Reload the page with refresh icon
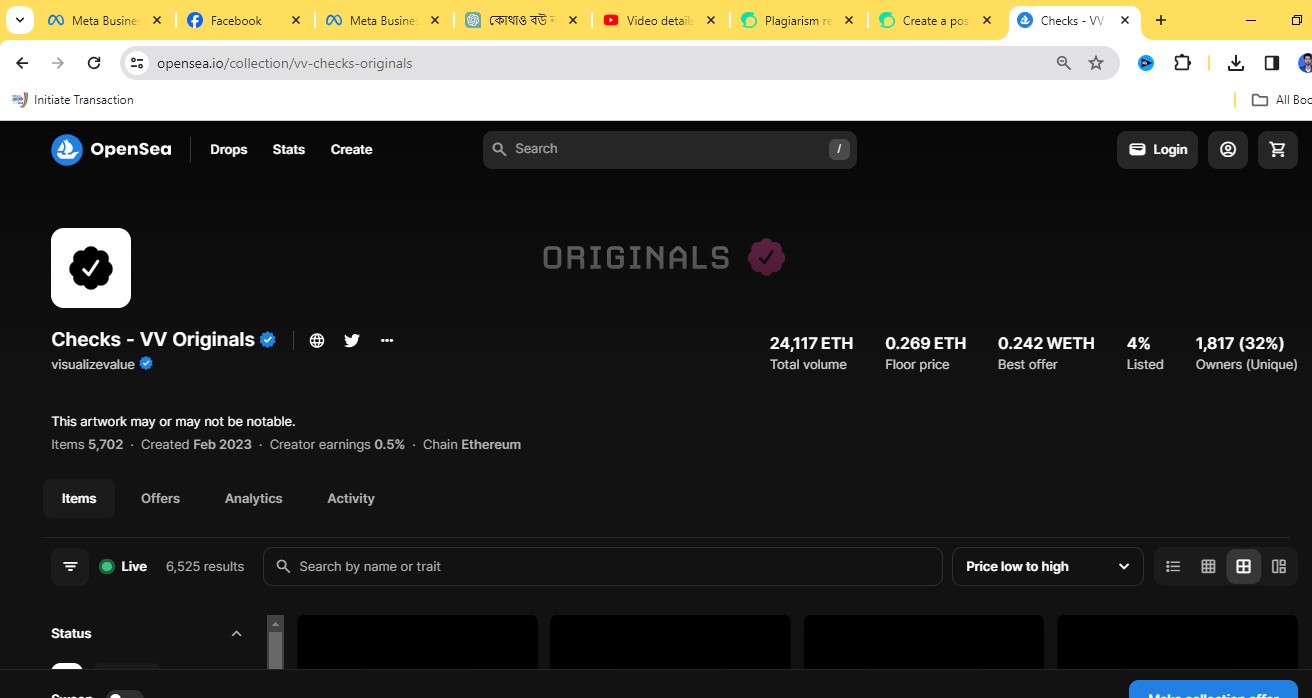Viewport: 1312px width, 698px height. tap(94, 63)
